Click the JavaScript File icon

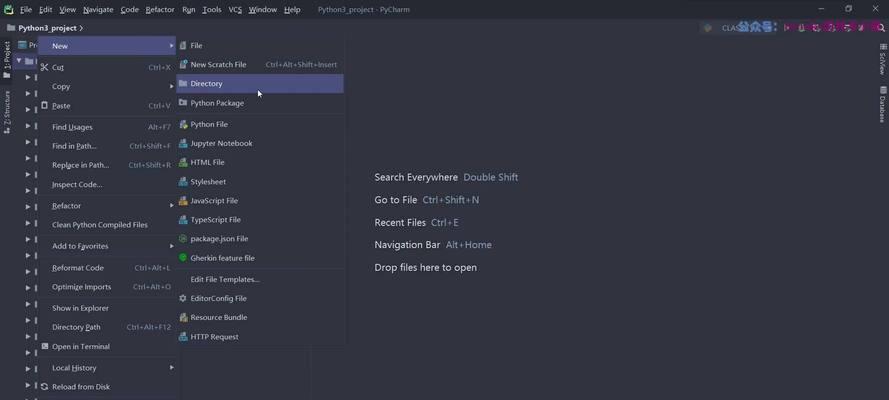click(183, 201)
